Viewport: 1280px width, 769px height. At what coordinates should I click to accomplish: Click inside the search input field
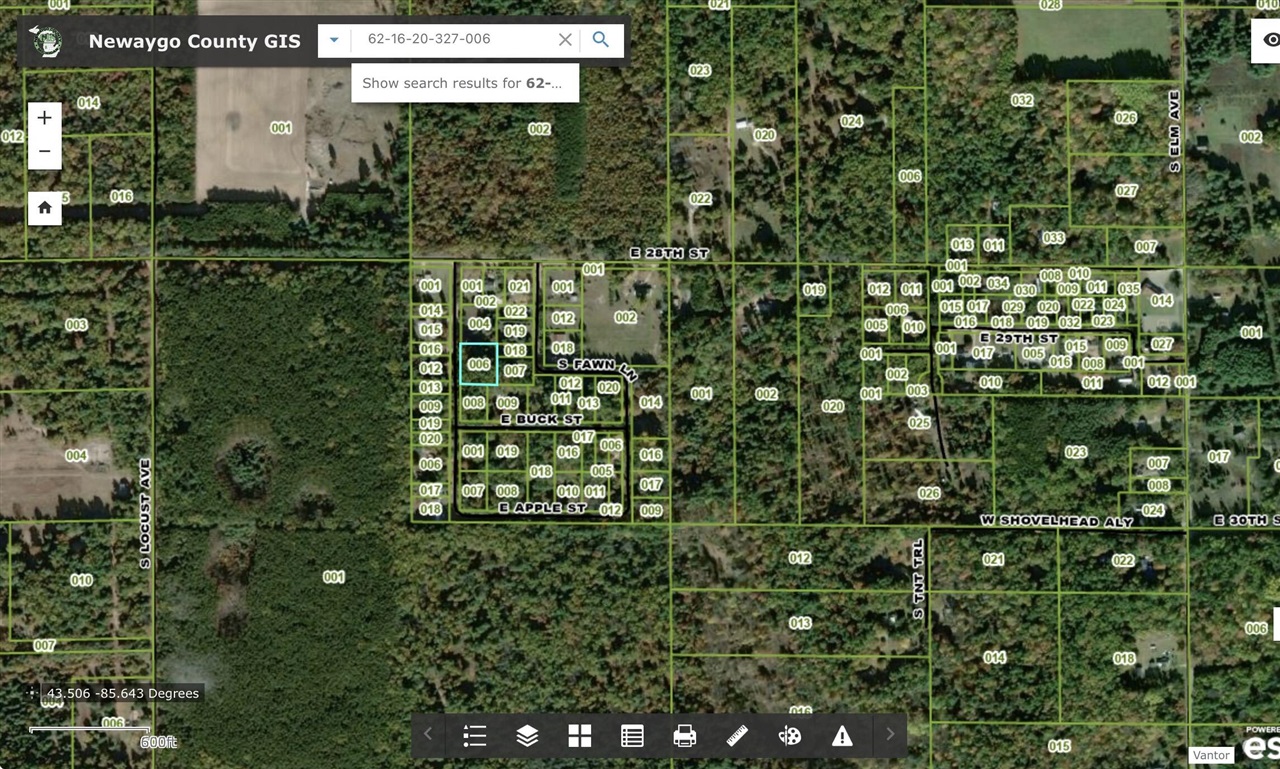pos(450,39)
